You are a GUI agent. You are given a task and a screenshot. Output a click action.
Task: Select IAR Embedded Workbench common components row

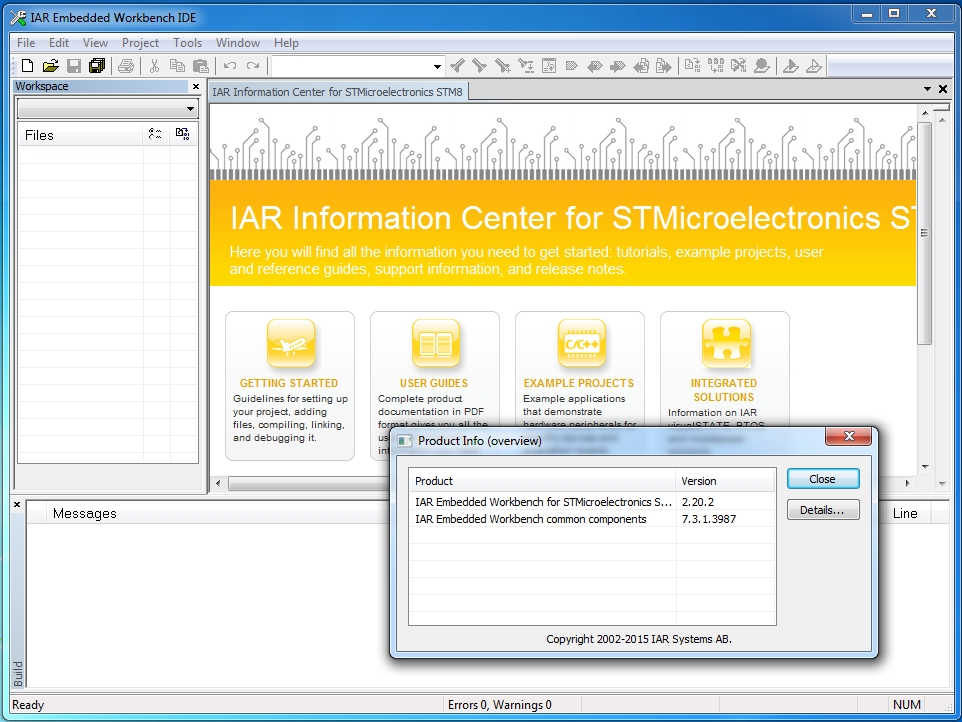click(592, 519)
